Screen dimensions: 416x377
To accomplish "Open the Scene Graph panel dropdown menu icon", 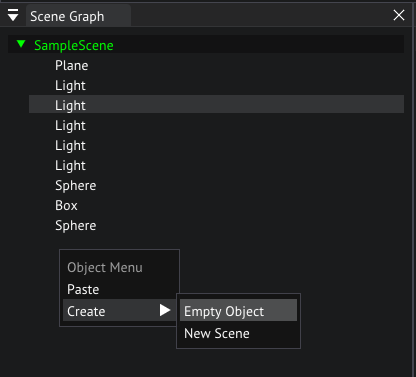I will click(x=13, y=15).
